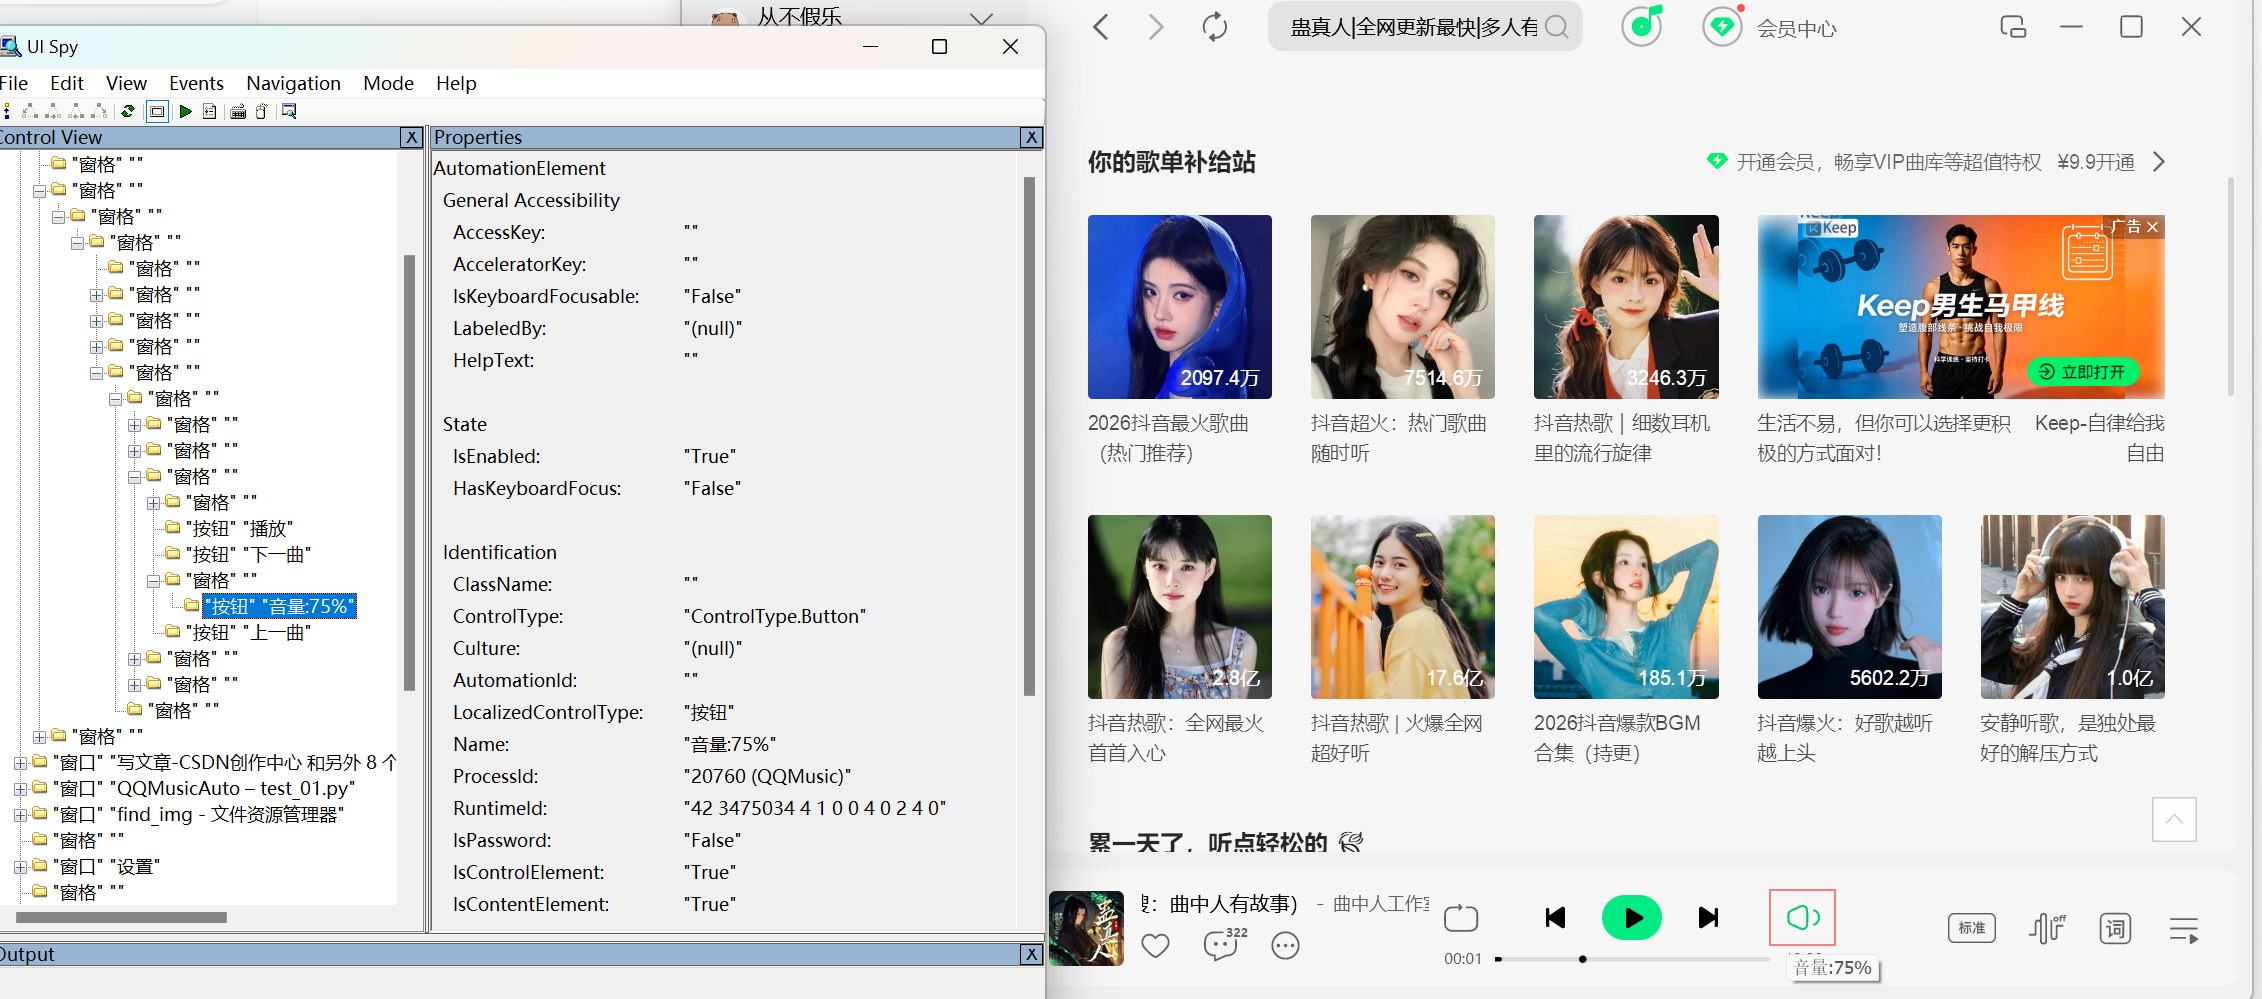
Task: Open playlist "2026抖音最火歌曲 (热门推荐)" cover
Action: pyautogui.click(x=1180, y=307)
